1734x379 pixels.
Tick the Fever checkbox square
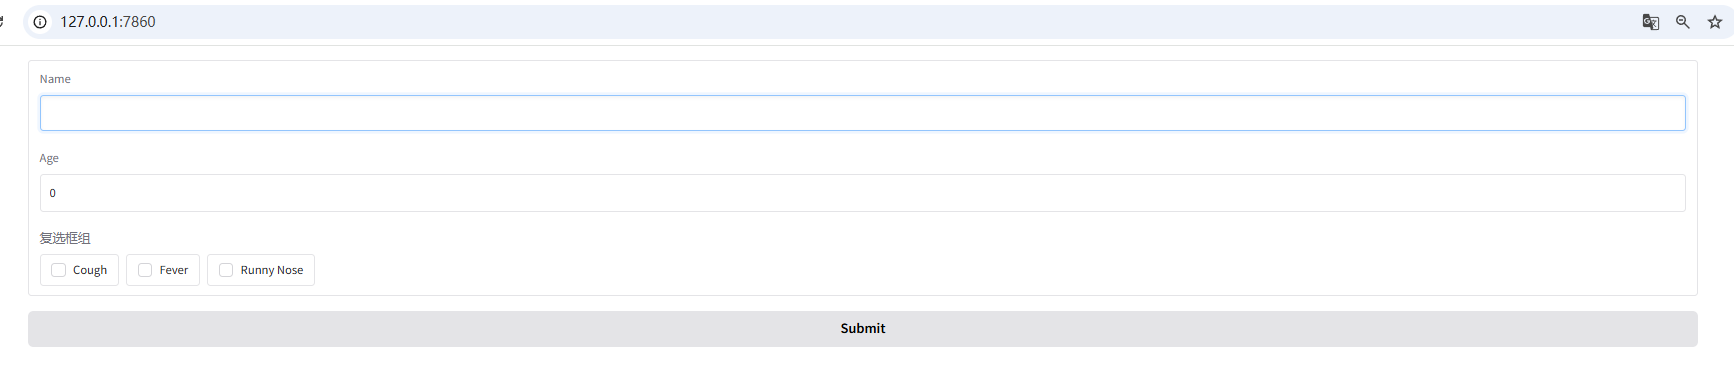(x=145, y=270)
